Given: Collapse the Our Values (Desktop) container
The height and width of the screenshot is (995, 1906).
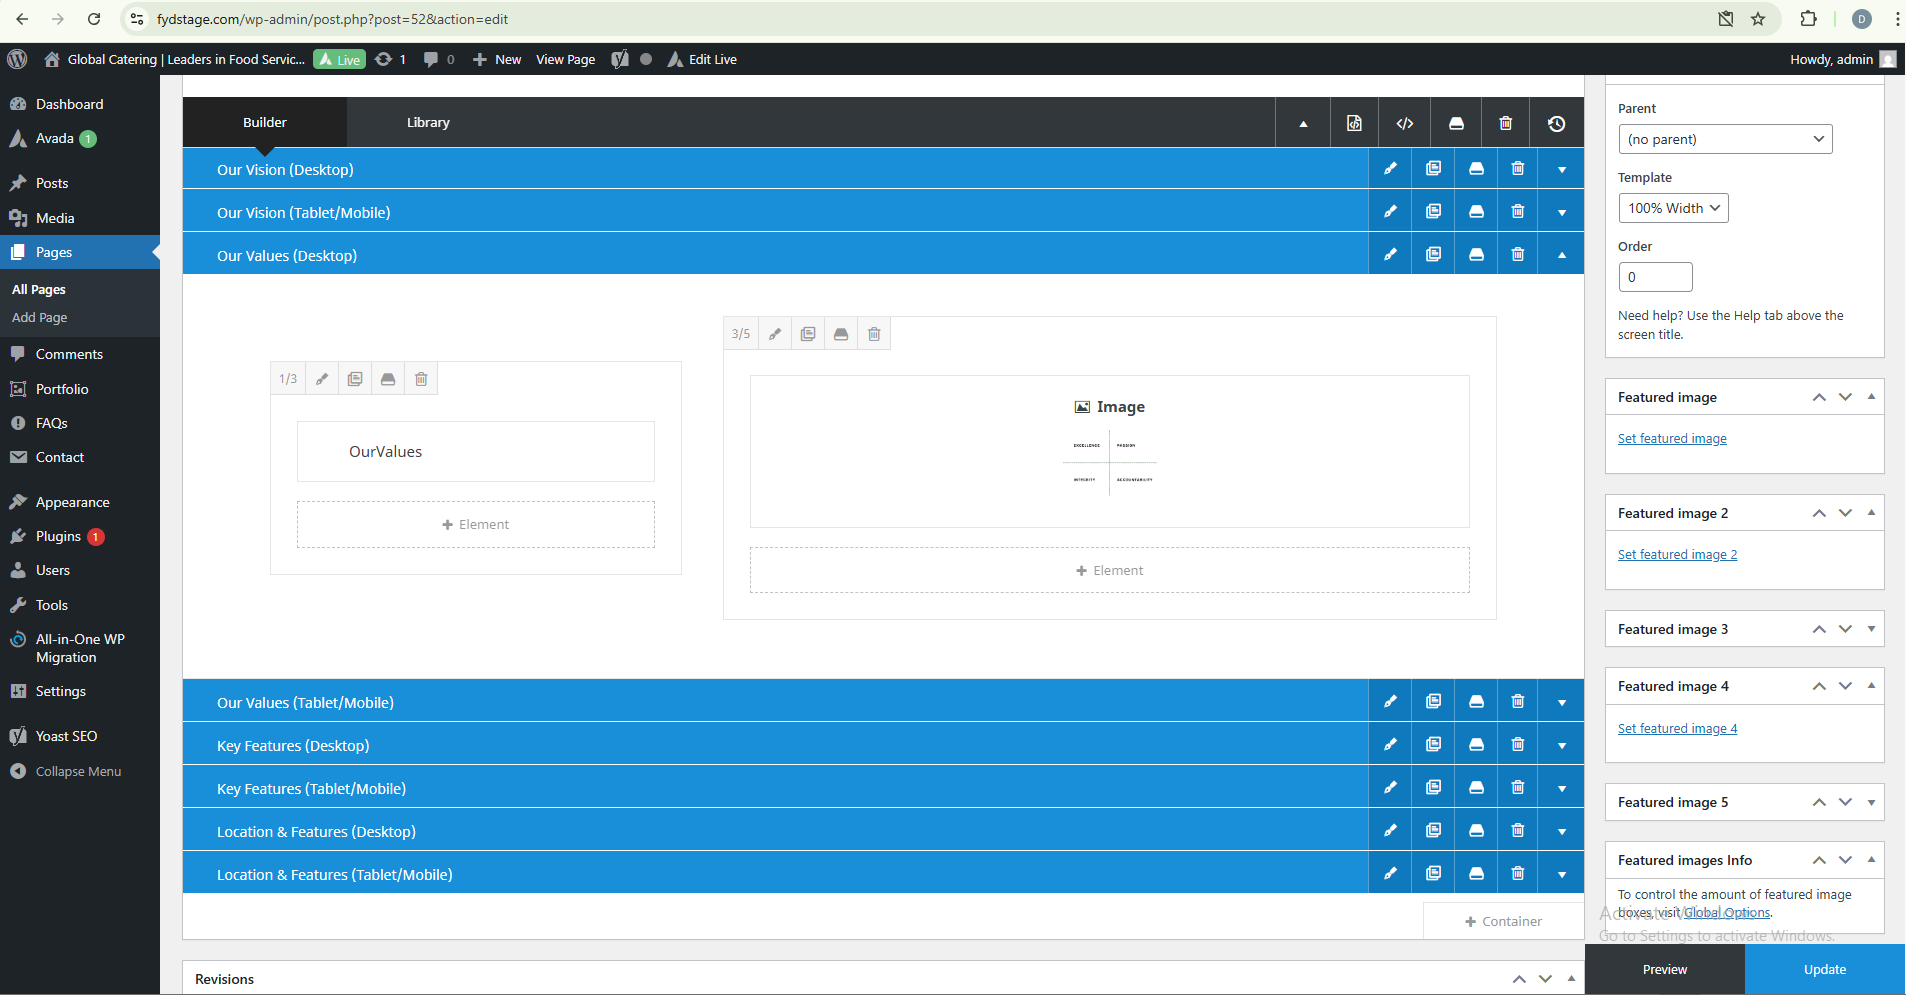Looking at the screenshot, I should tap(1561, 255).
